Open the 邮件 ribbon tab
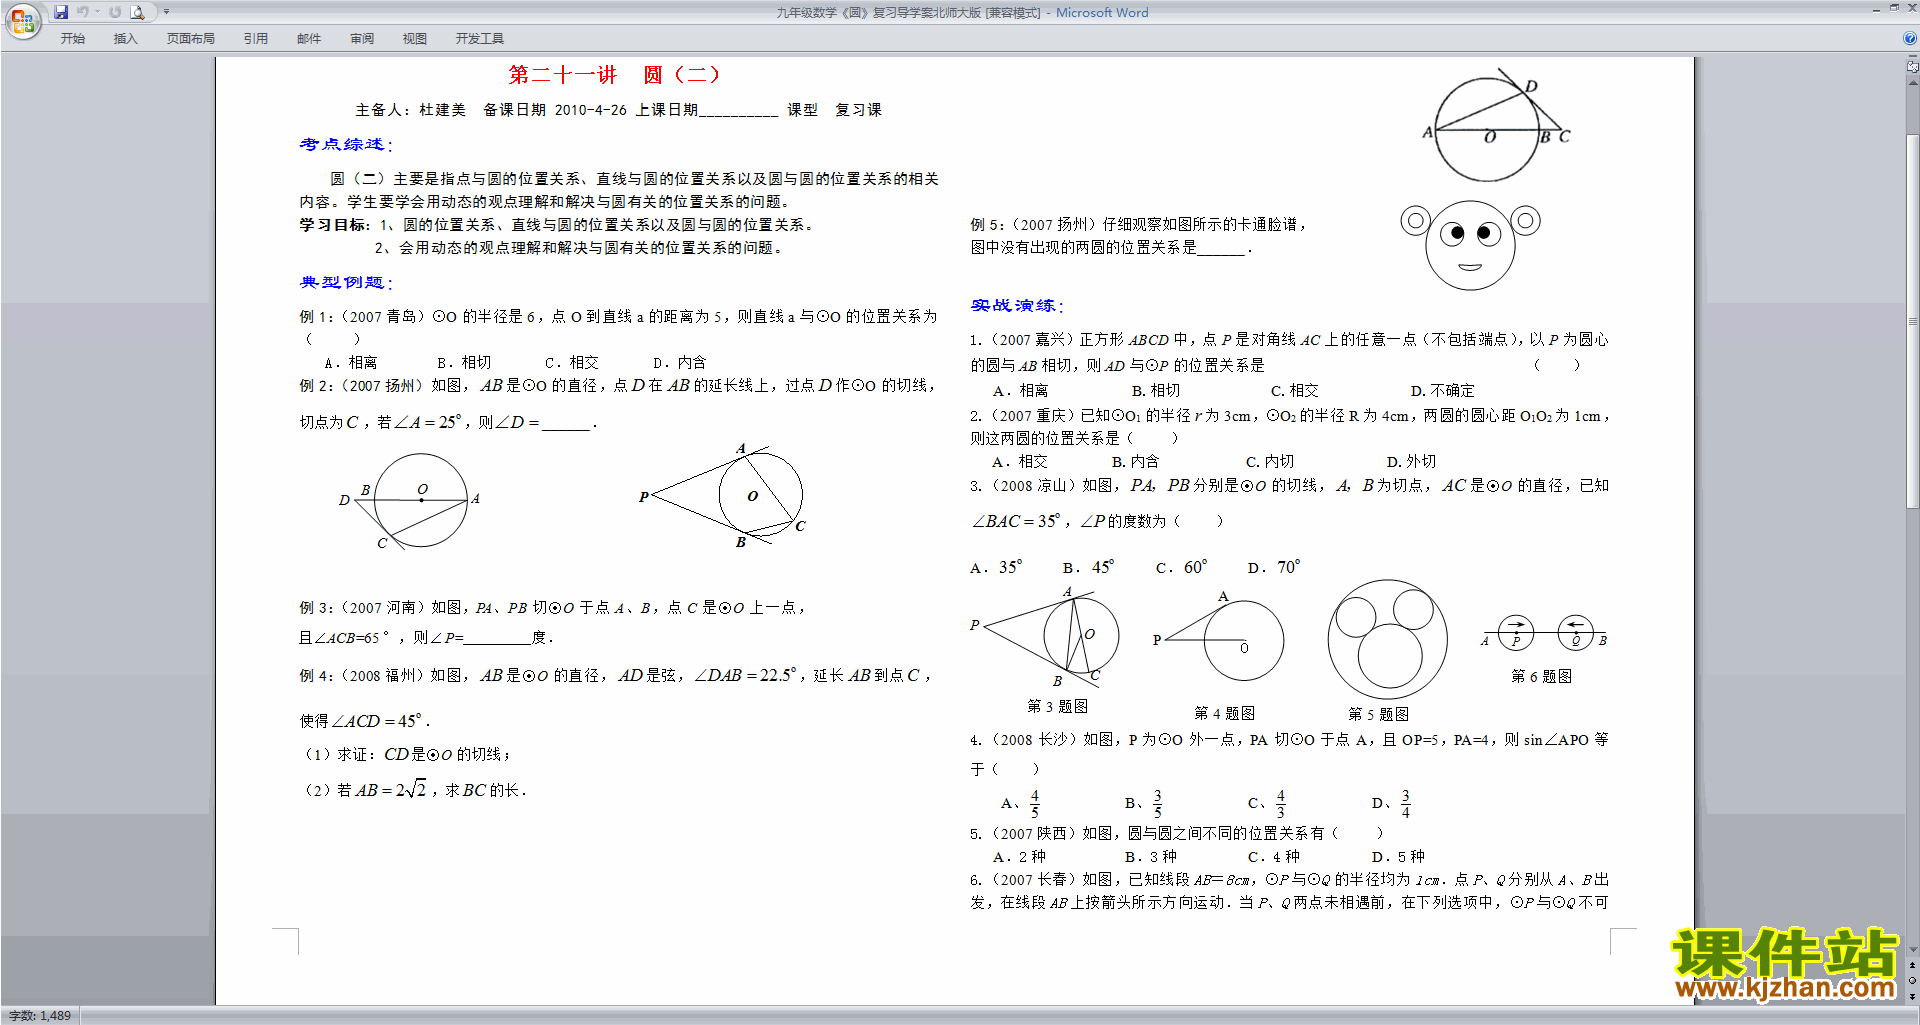This screenshot has width=1920, height=1025. (x=309, y=39)
